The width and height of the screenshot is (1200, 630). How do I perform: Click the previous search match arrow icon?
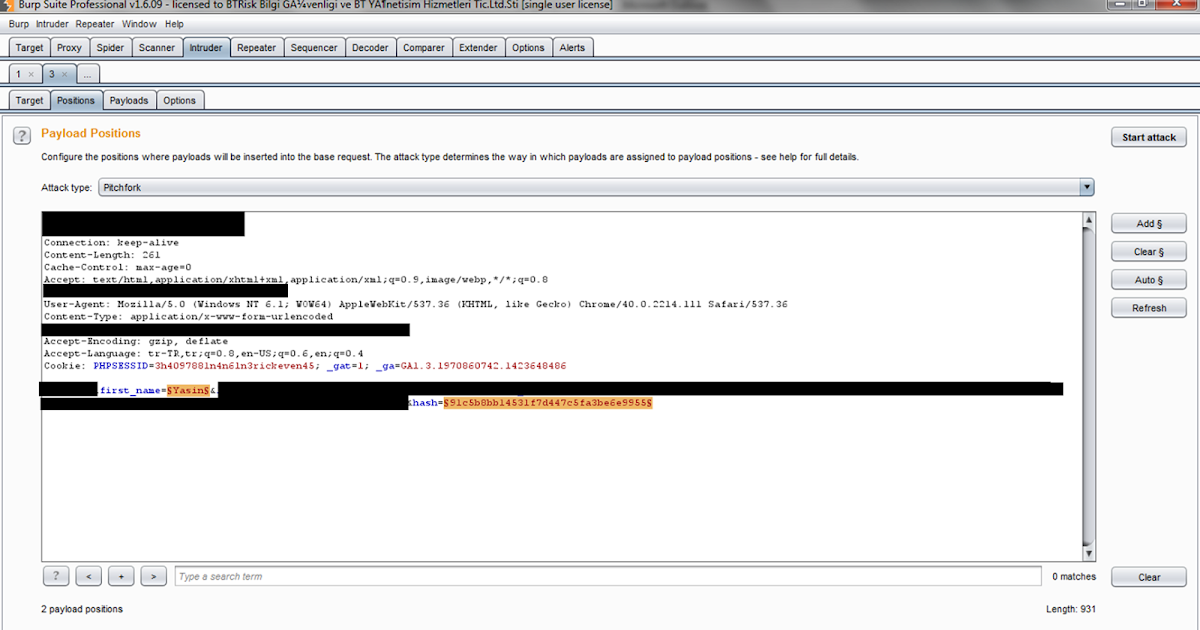88,576
